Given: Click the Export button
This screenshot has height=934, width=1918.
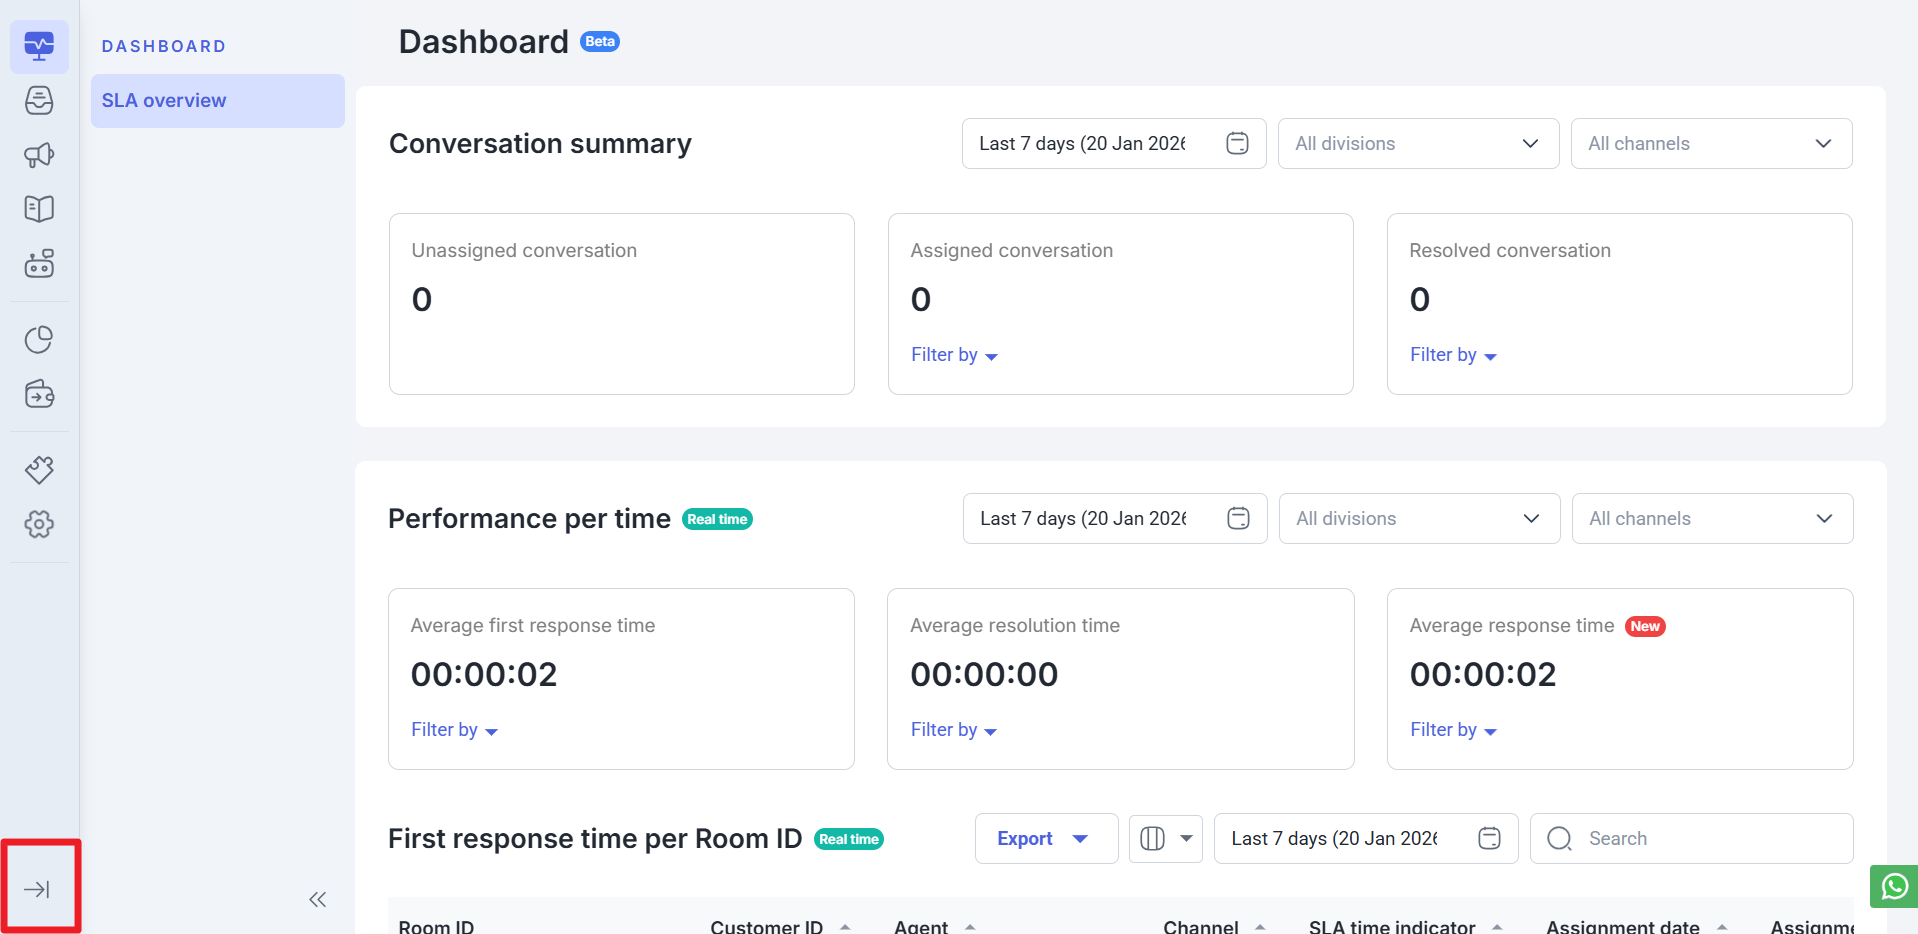Looking at the screenshot, I should [1045, 838].
